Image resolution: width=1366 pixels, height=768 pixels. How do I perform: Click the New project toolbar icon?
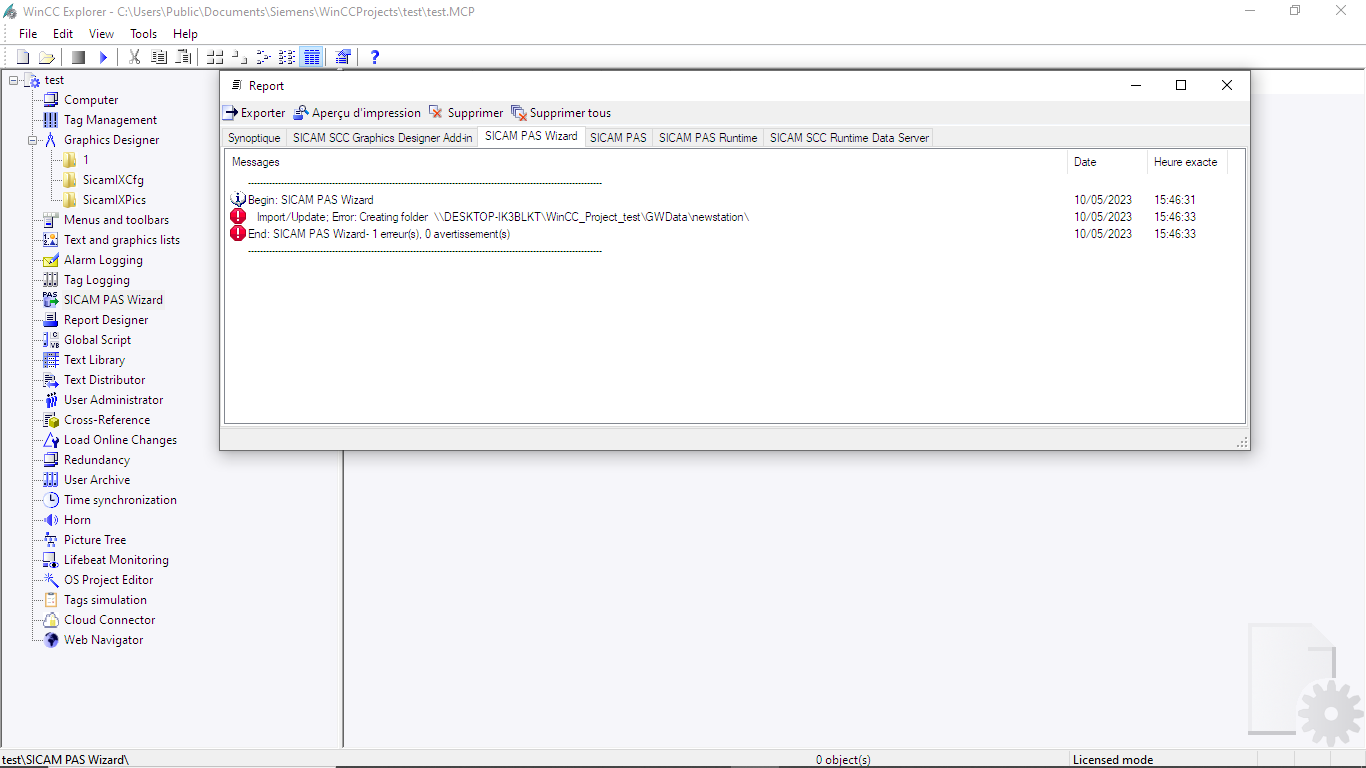[x=23, y=57]
